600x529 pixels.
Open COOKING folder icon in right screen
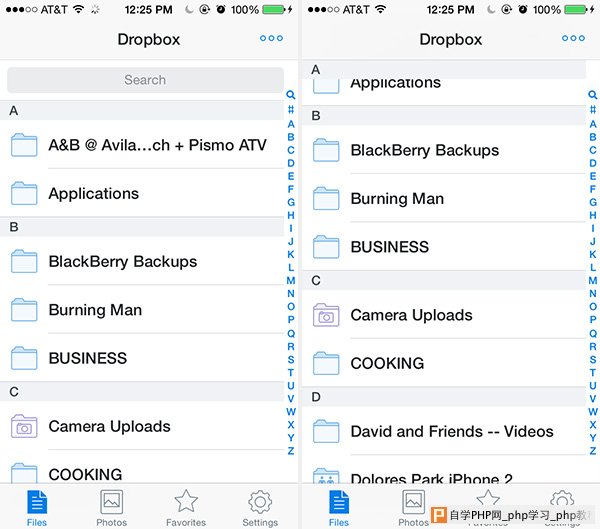point(326,363)
